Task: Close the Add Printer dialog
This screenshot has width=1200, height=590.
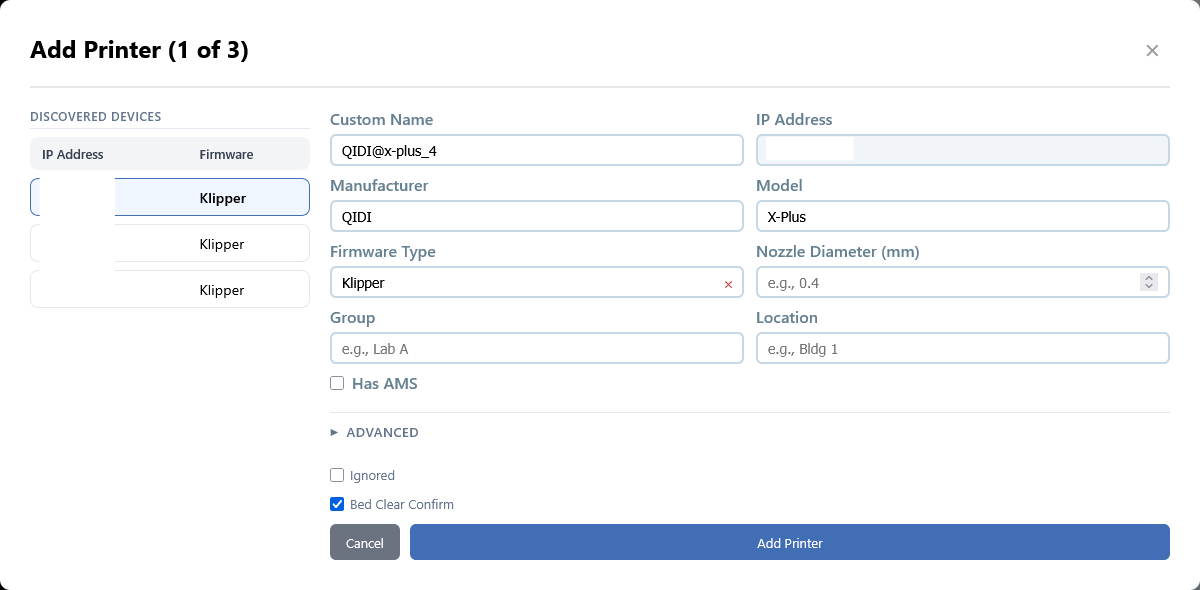Action: (1152, 51)
